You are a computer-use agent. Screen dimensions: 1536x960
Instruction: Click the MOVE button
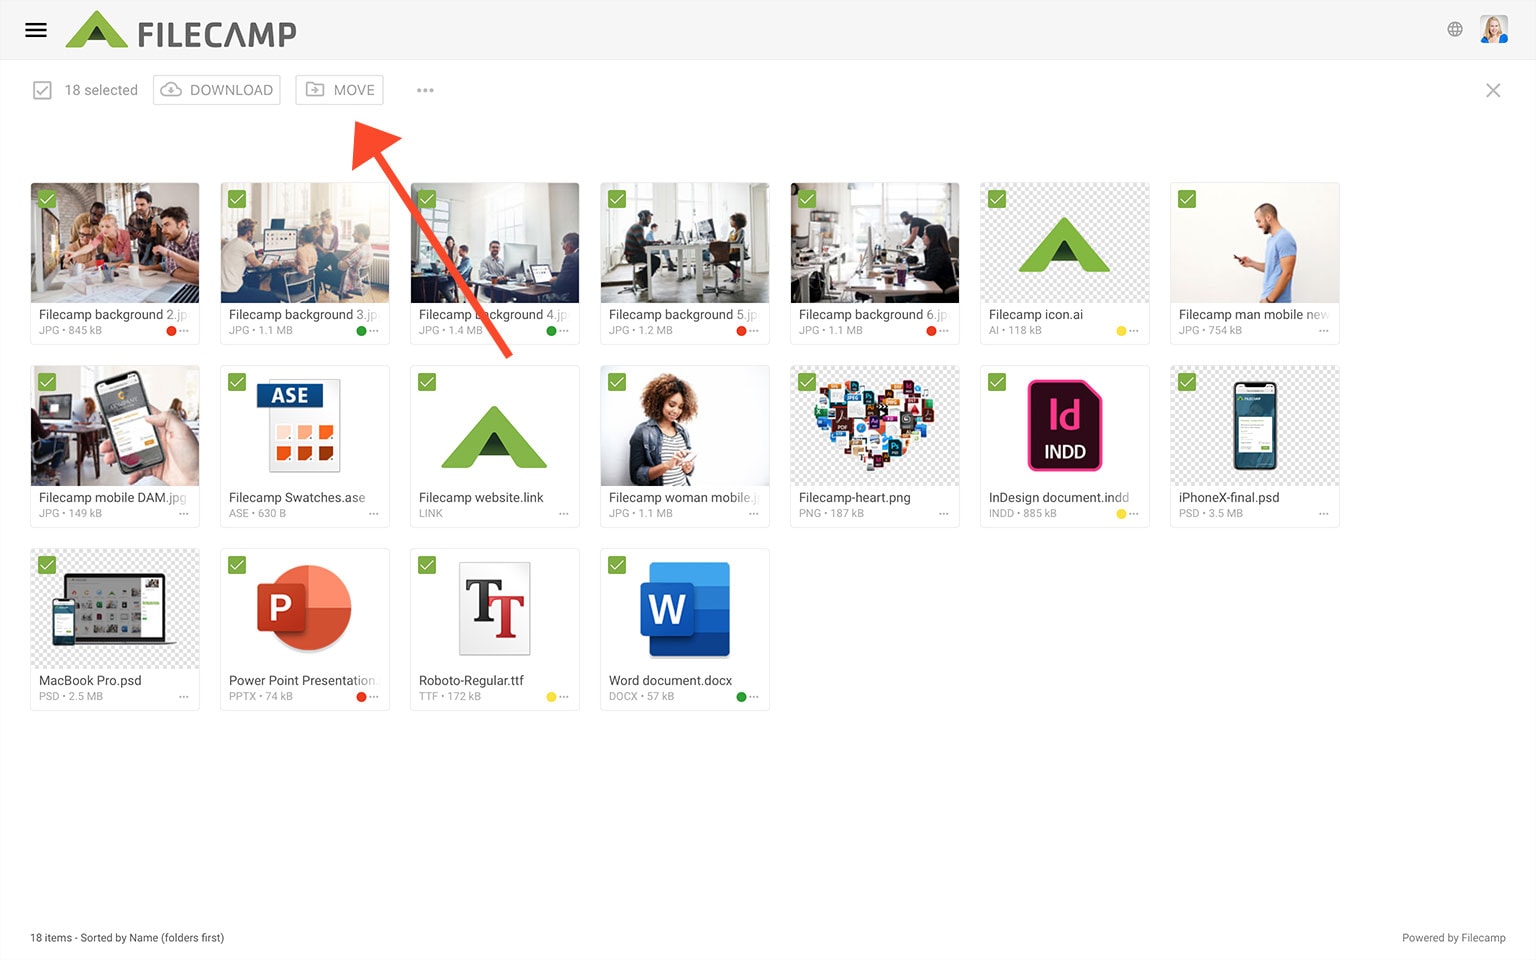click(340, 90)
